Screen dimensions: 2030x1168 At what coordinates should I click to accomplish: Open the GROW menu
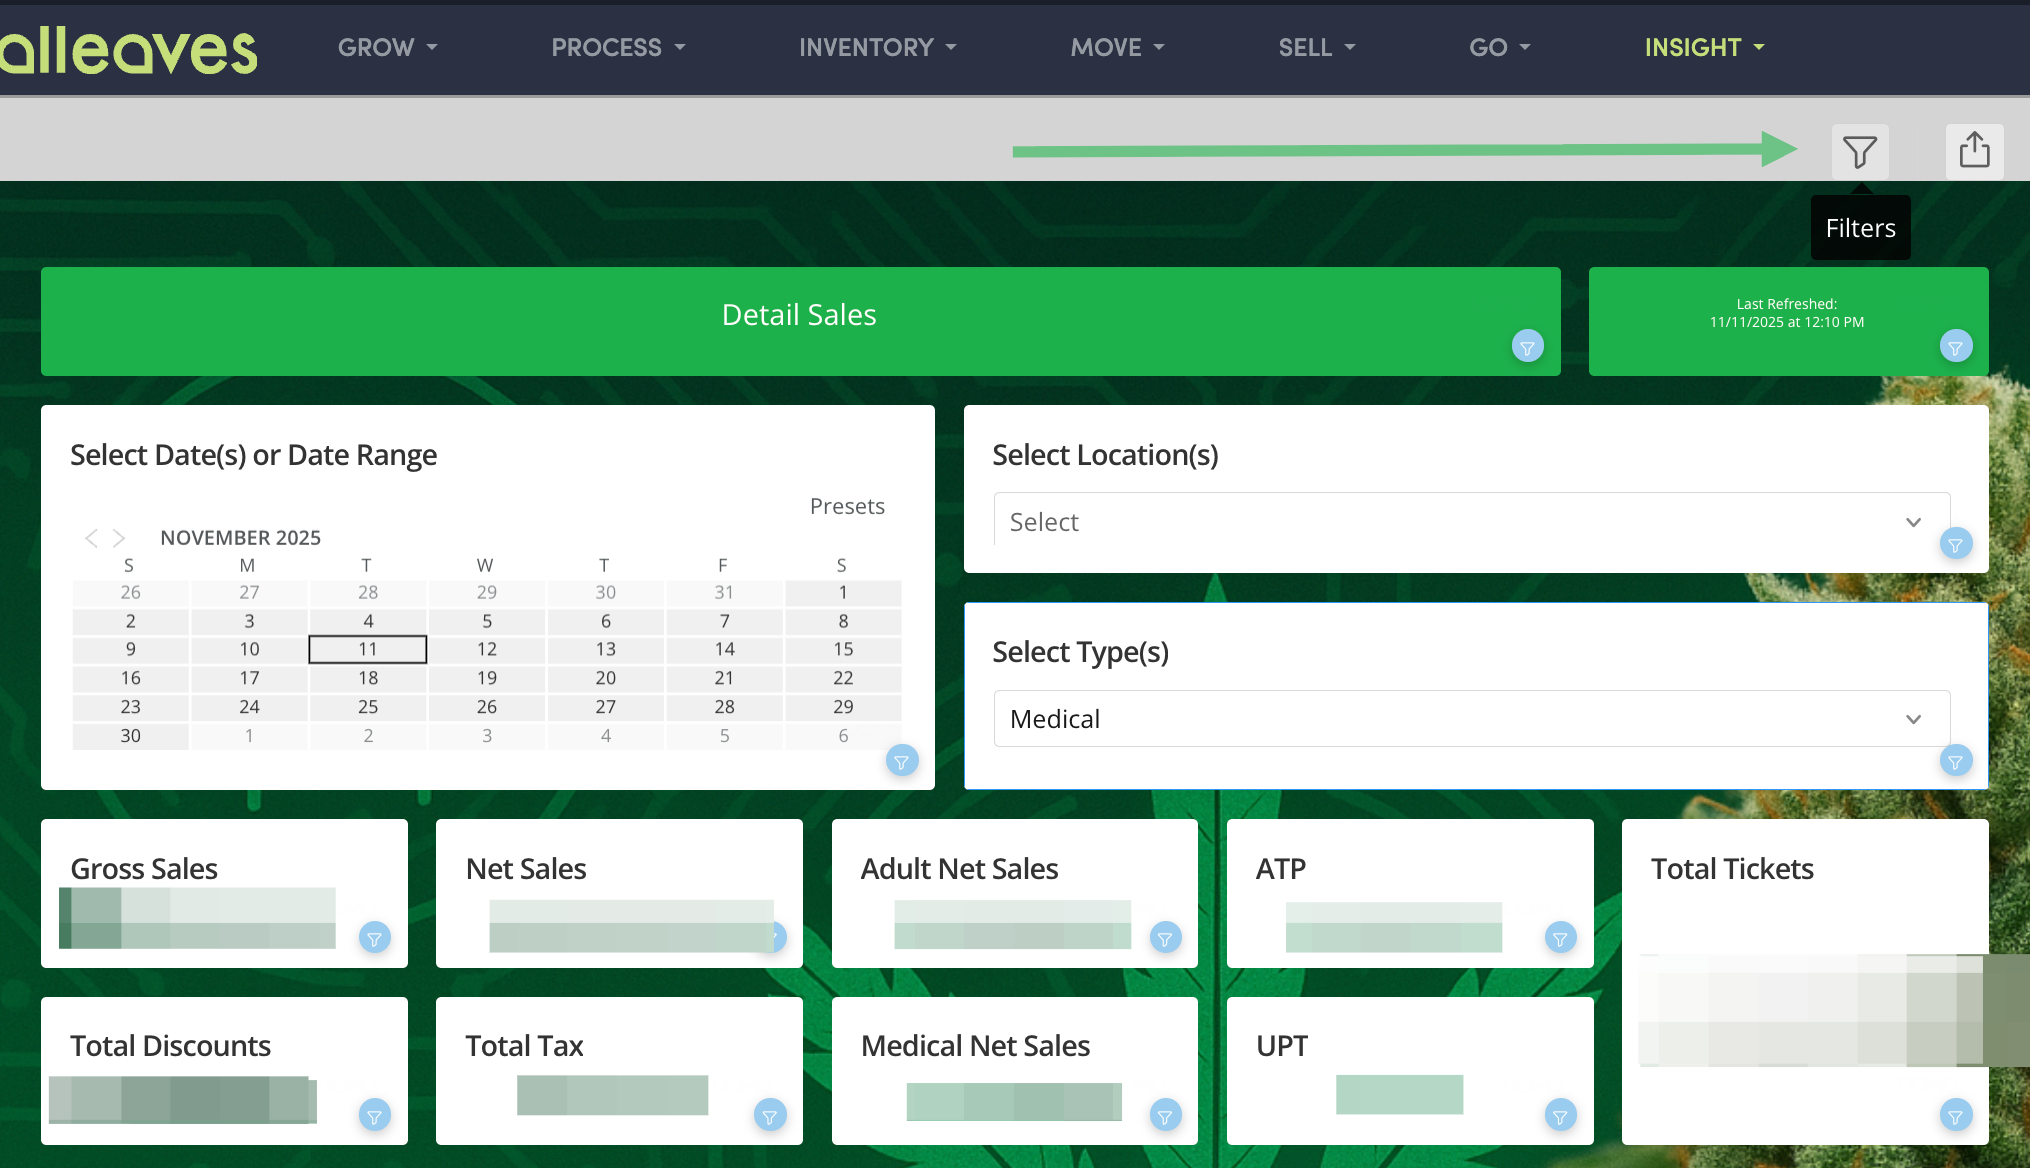pyautogui.click(x=388, y=47)
